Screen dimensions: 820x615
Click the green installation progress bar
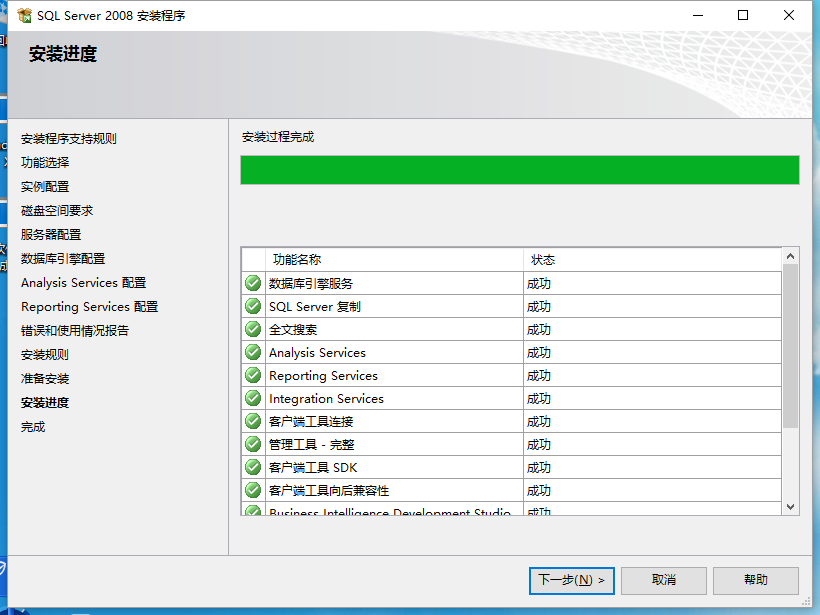pos(520,170)
